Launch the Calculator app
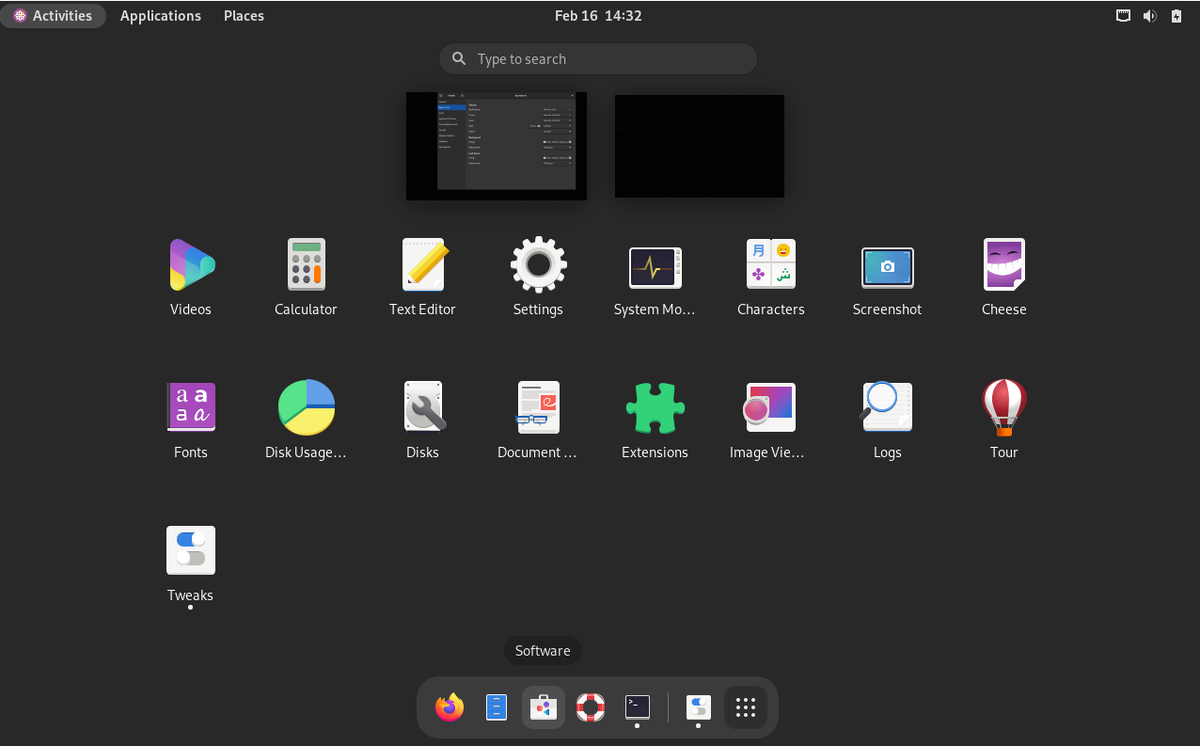The width and height of the screenshot is (1200, 746). coord(306,265)
